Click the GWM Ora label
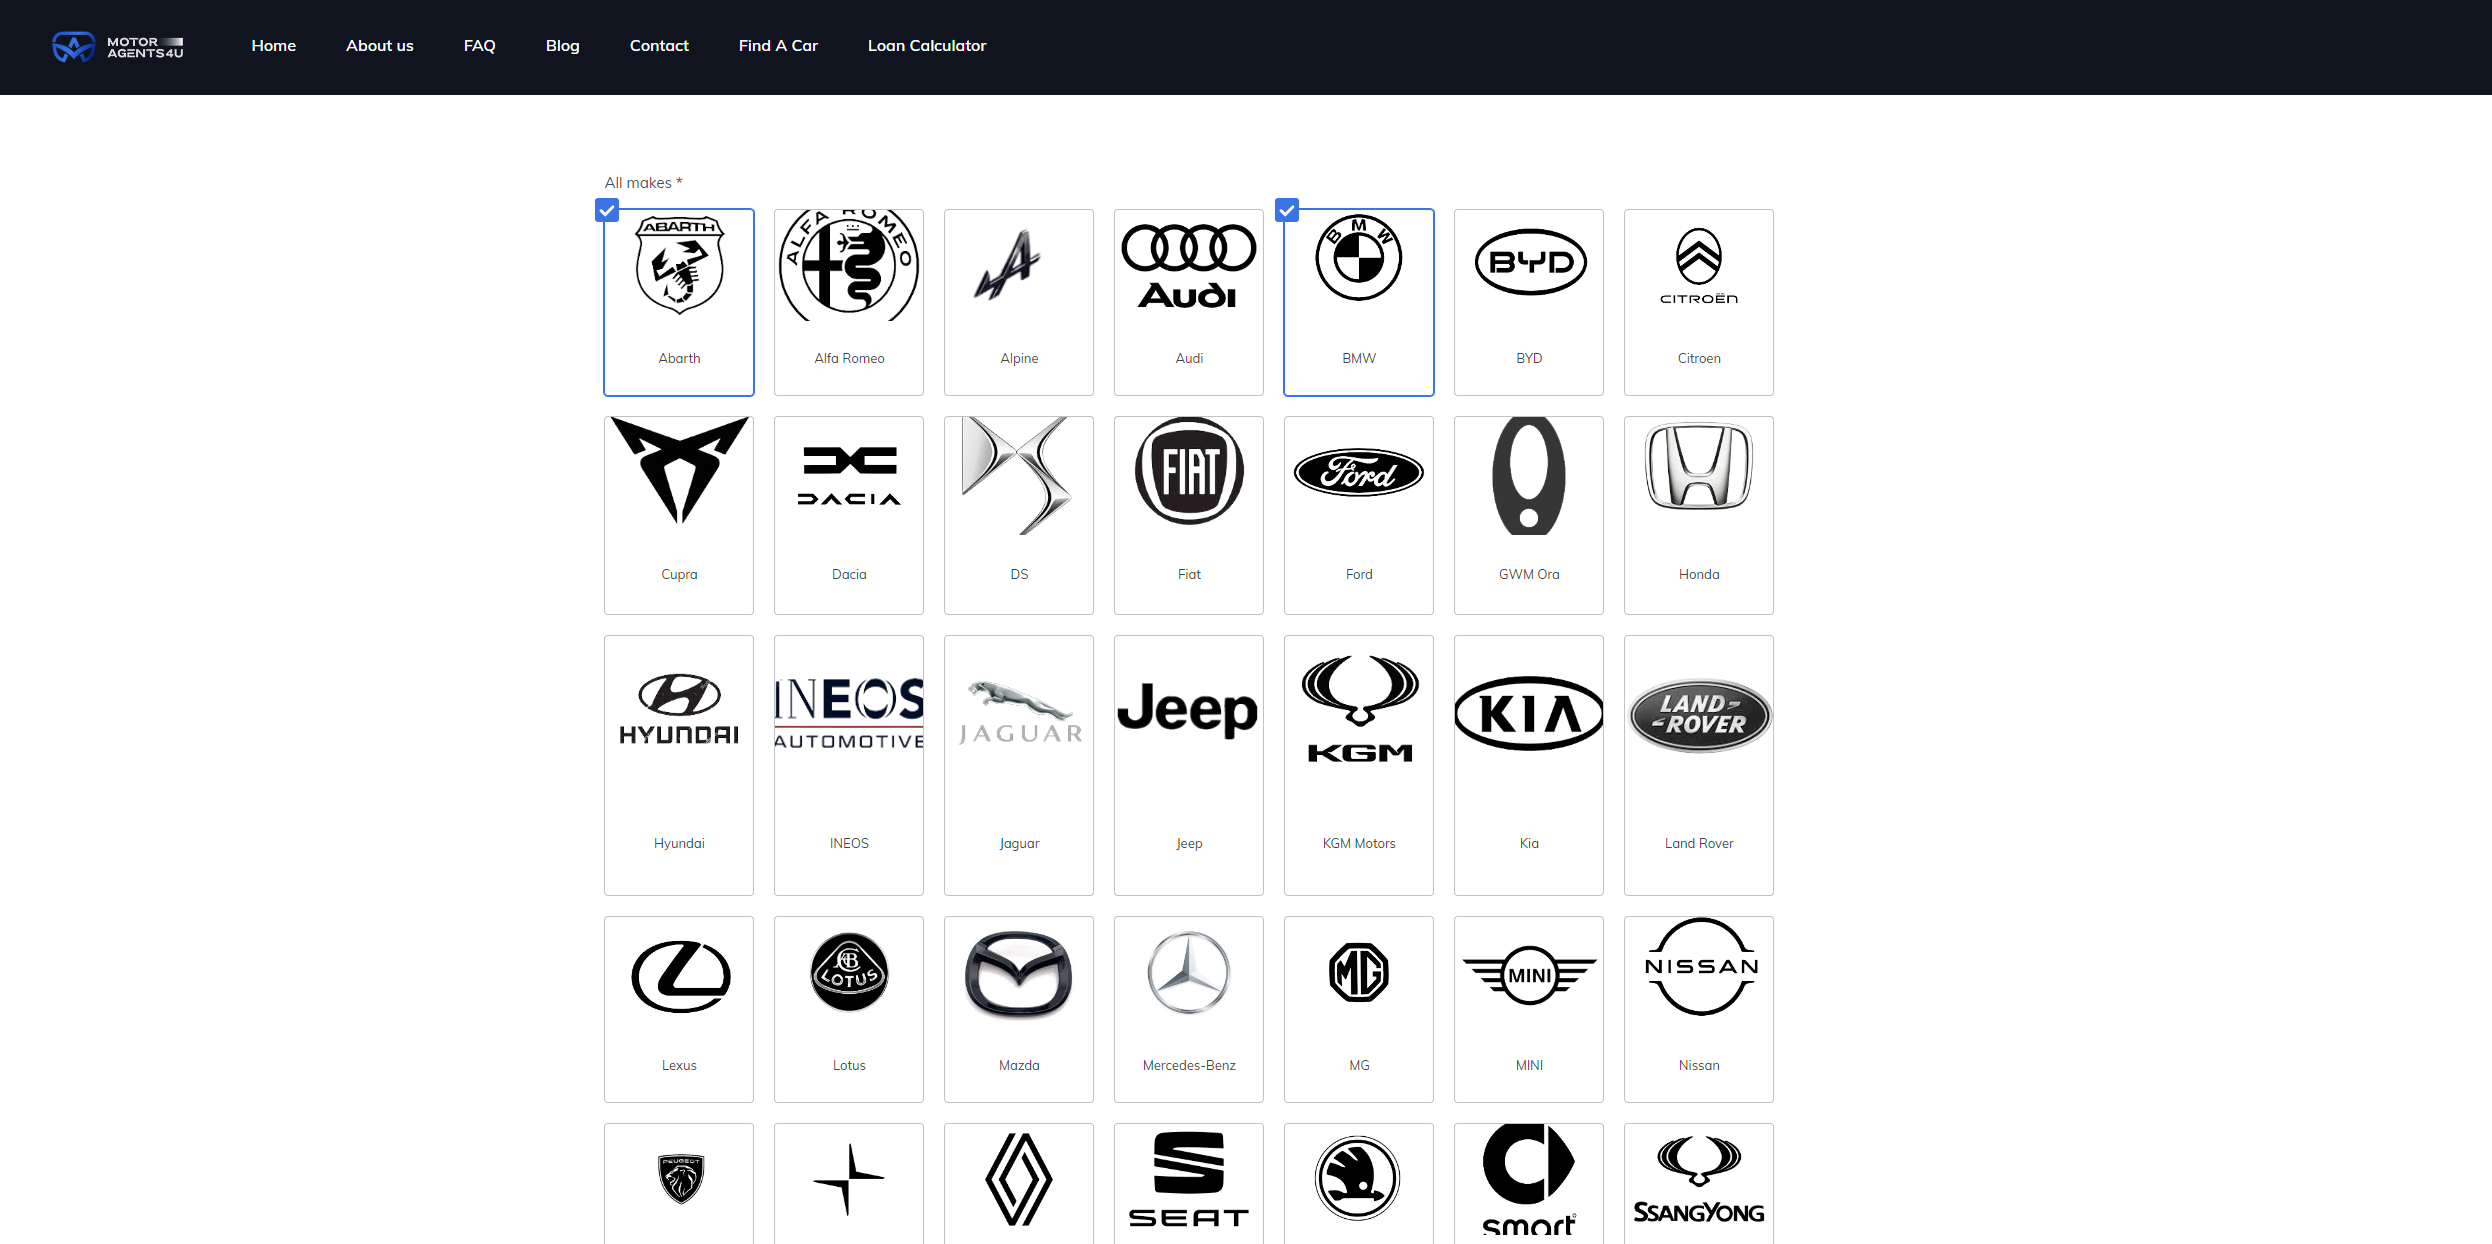This screenshot has width=2492, height=1244. 1529,574
